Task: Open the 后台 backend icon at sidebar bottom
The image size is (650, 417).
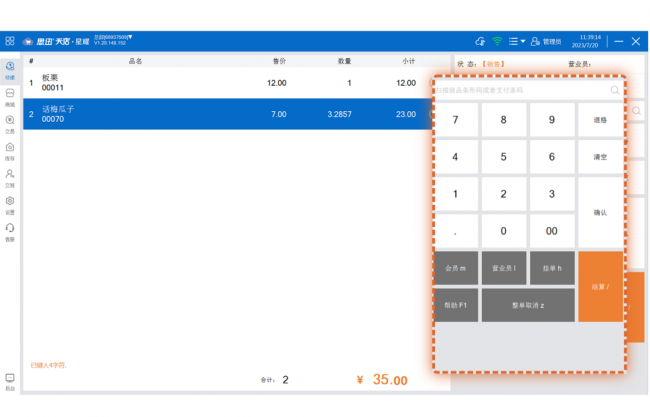Action: coord(10,382)
